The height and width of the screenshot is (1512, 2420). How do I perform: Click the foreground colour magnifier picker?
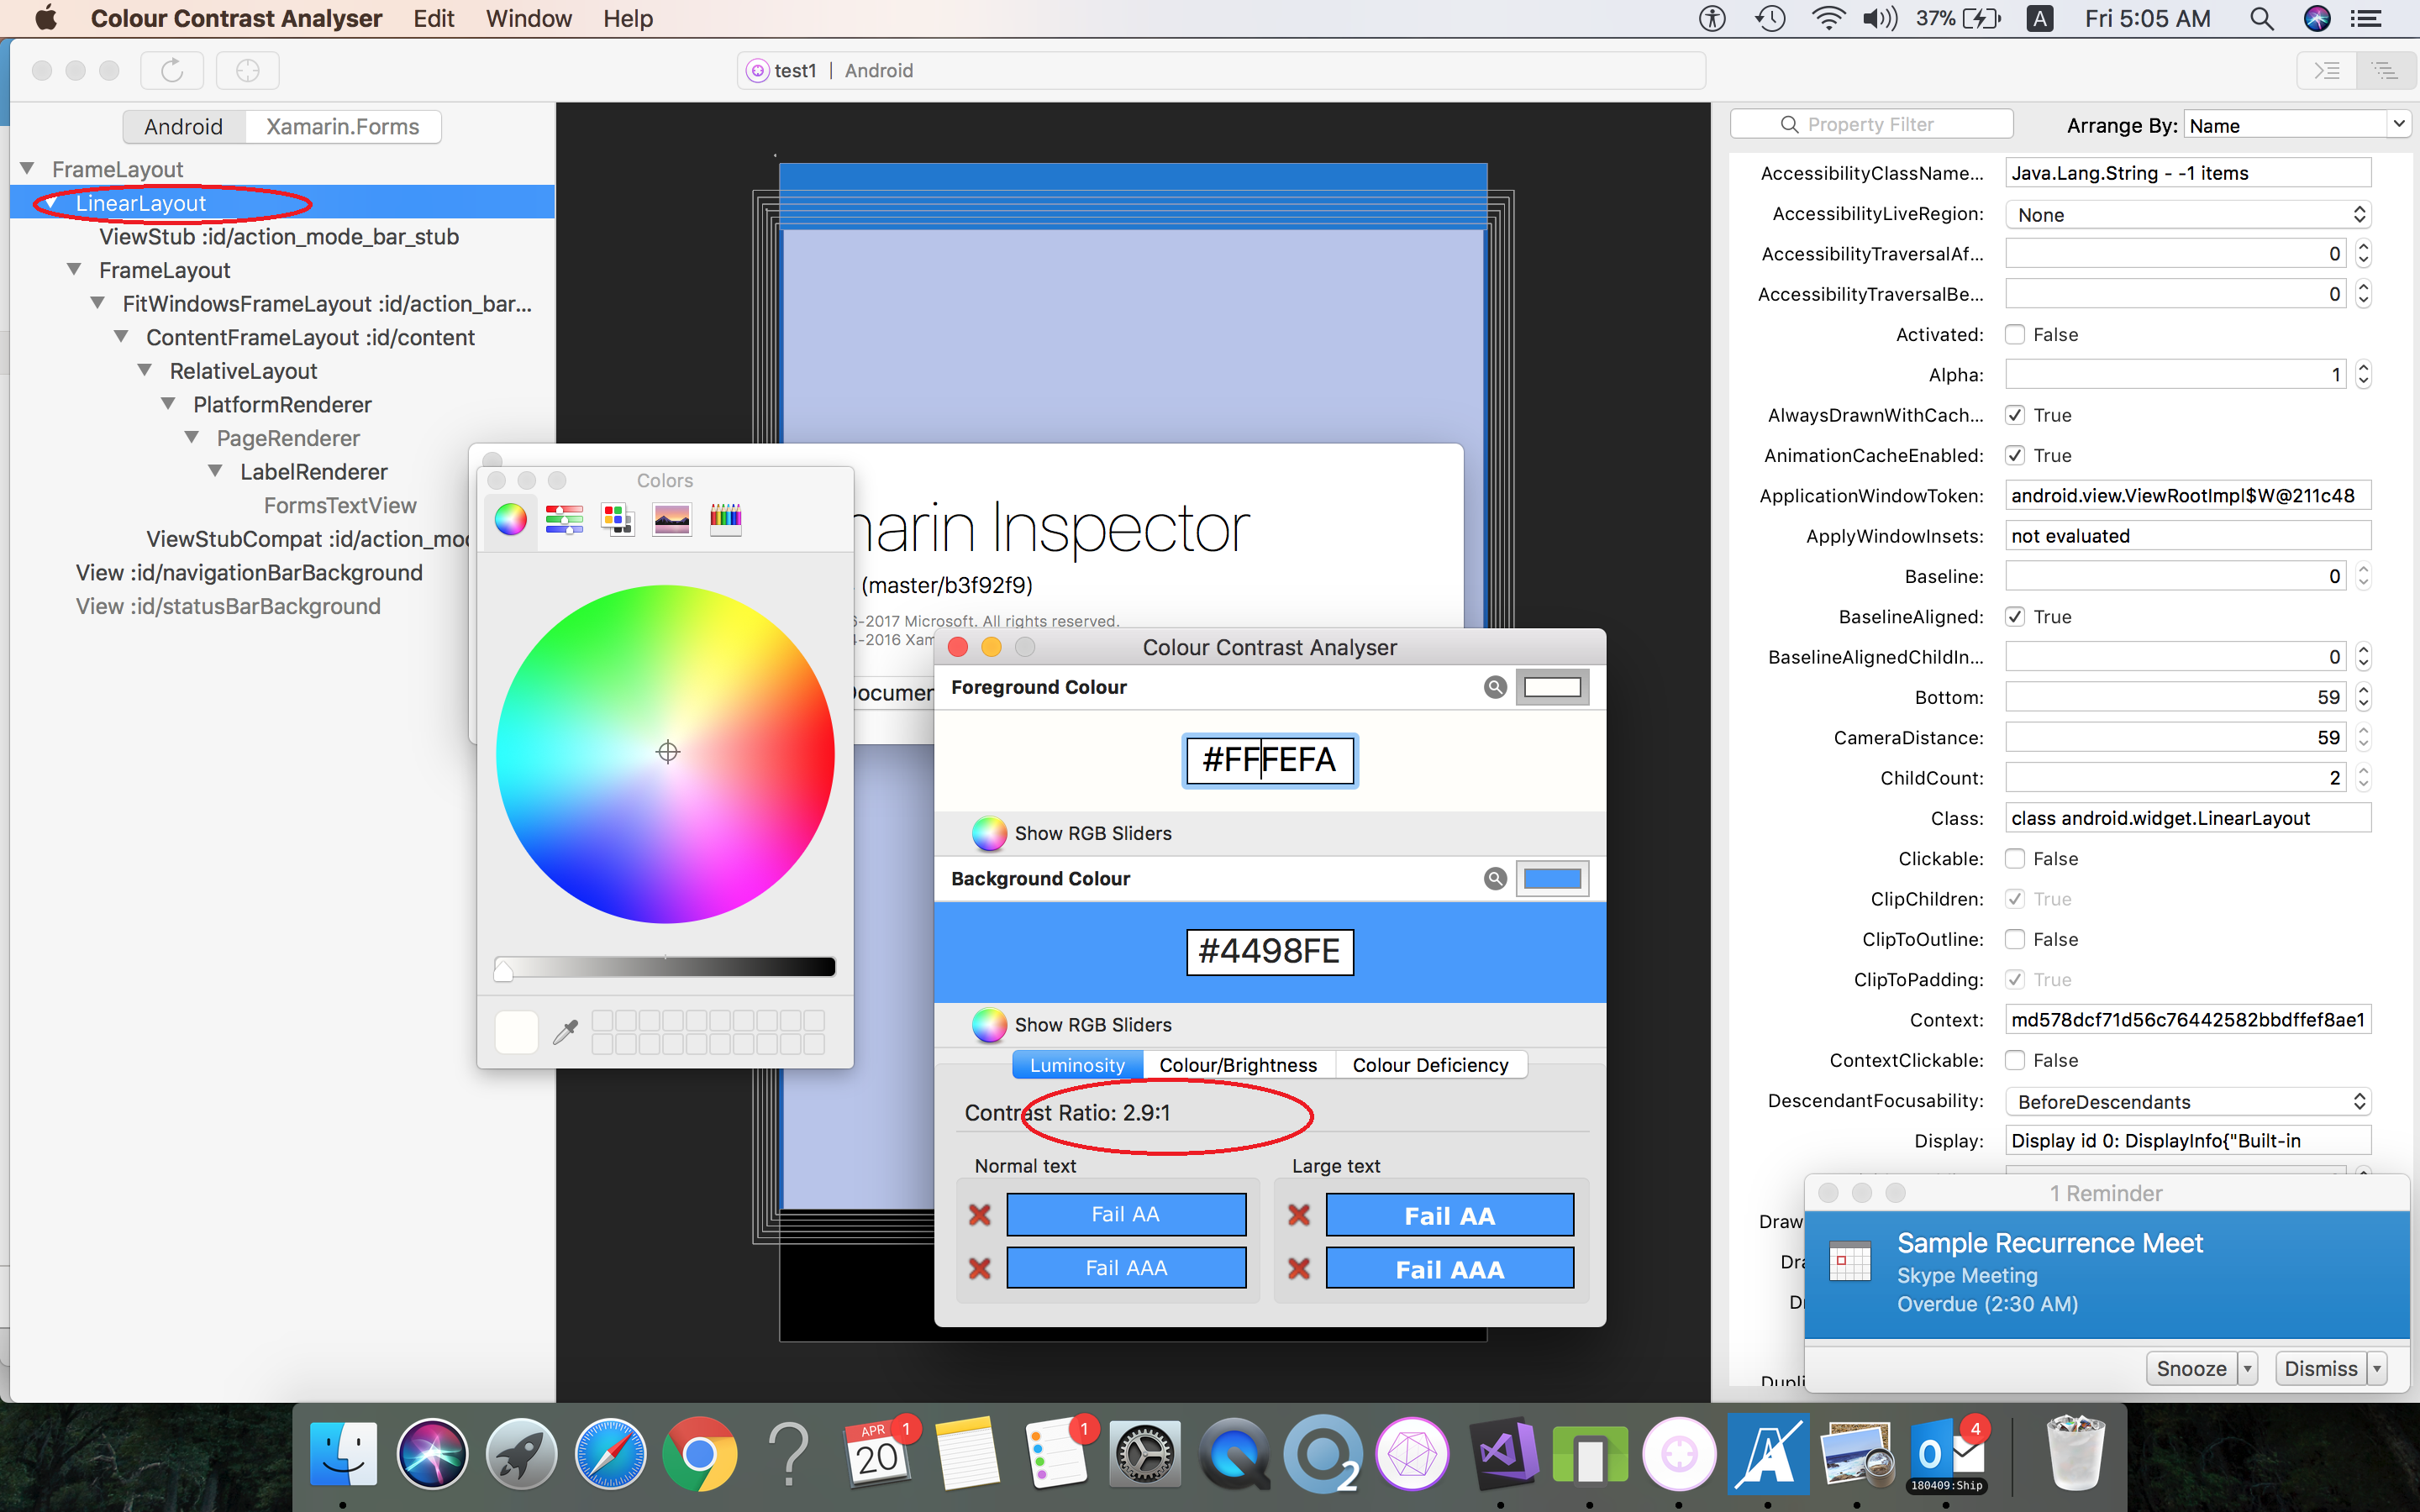pyautogui.click(x=1495, y=687)
